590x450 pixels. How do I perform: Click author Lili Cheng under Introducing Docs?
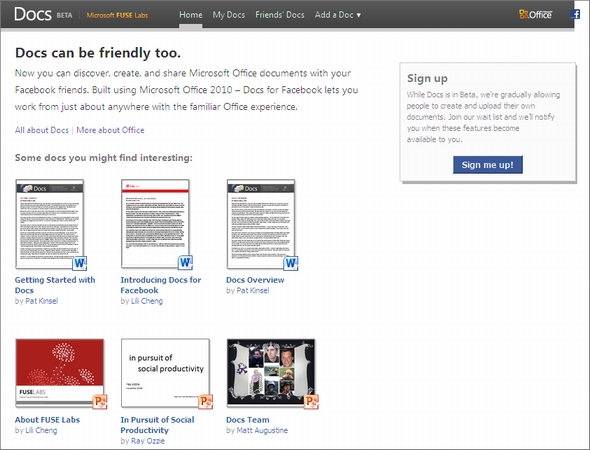[x=147, y=301]
